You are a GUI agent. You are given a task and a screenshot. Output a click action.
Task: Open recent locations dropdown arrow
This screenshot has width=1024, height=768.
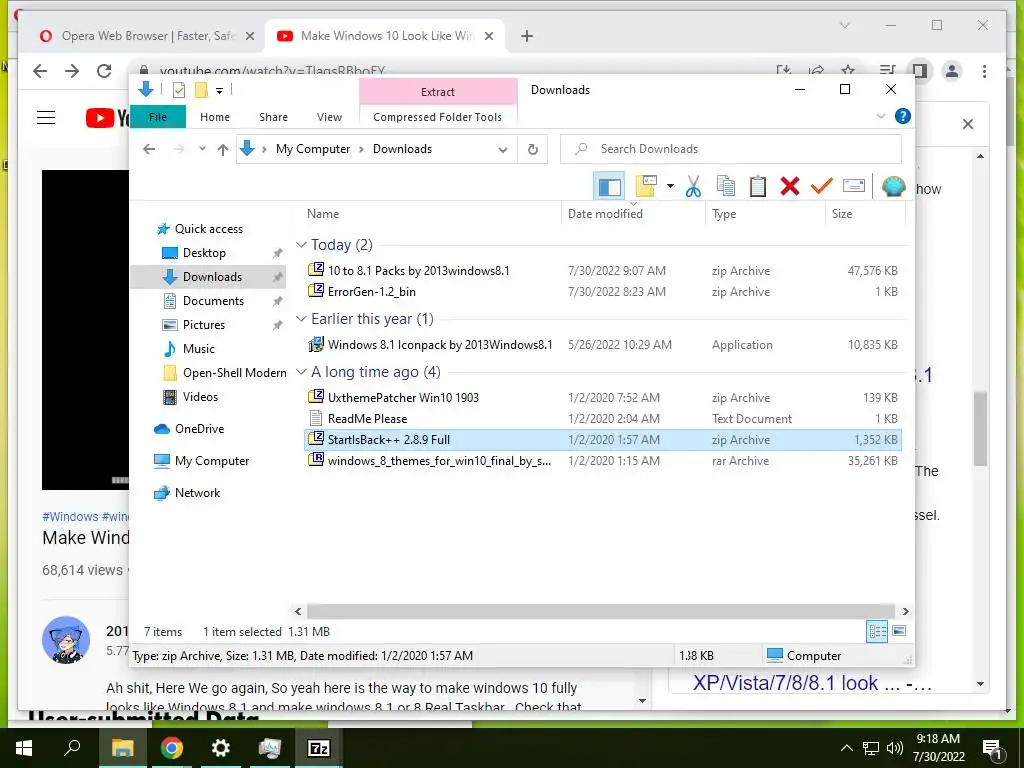click(202, 149)
